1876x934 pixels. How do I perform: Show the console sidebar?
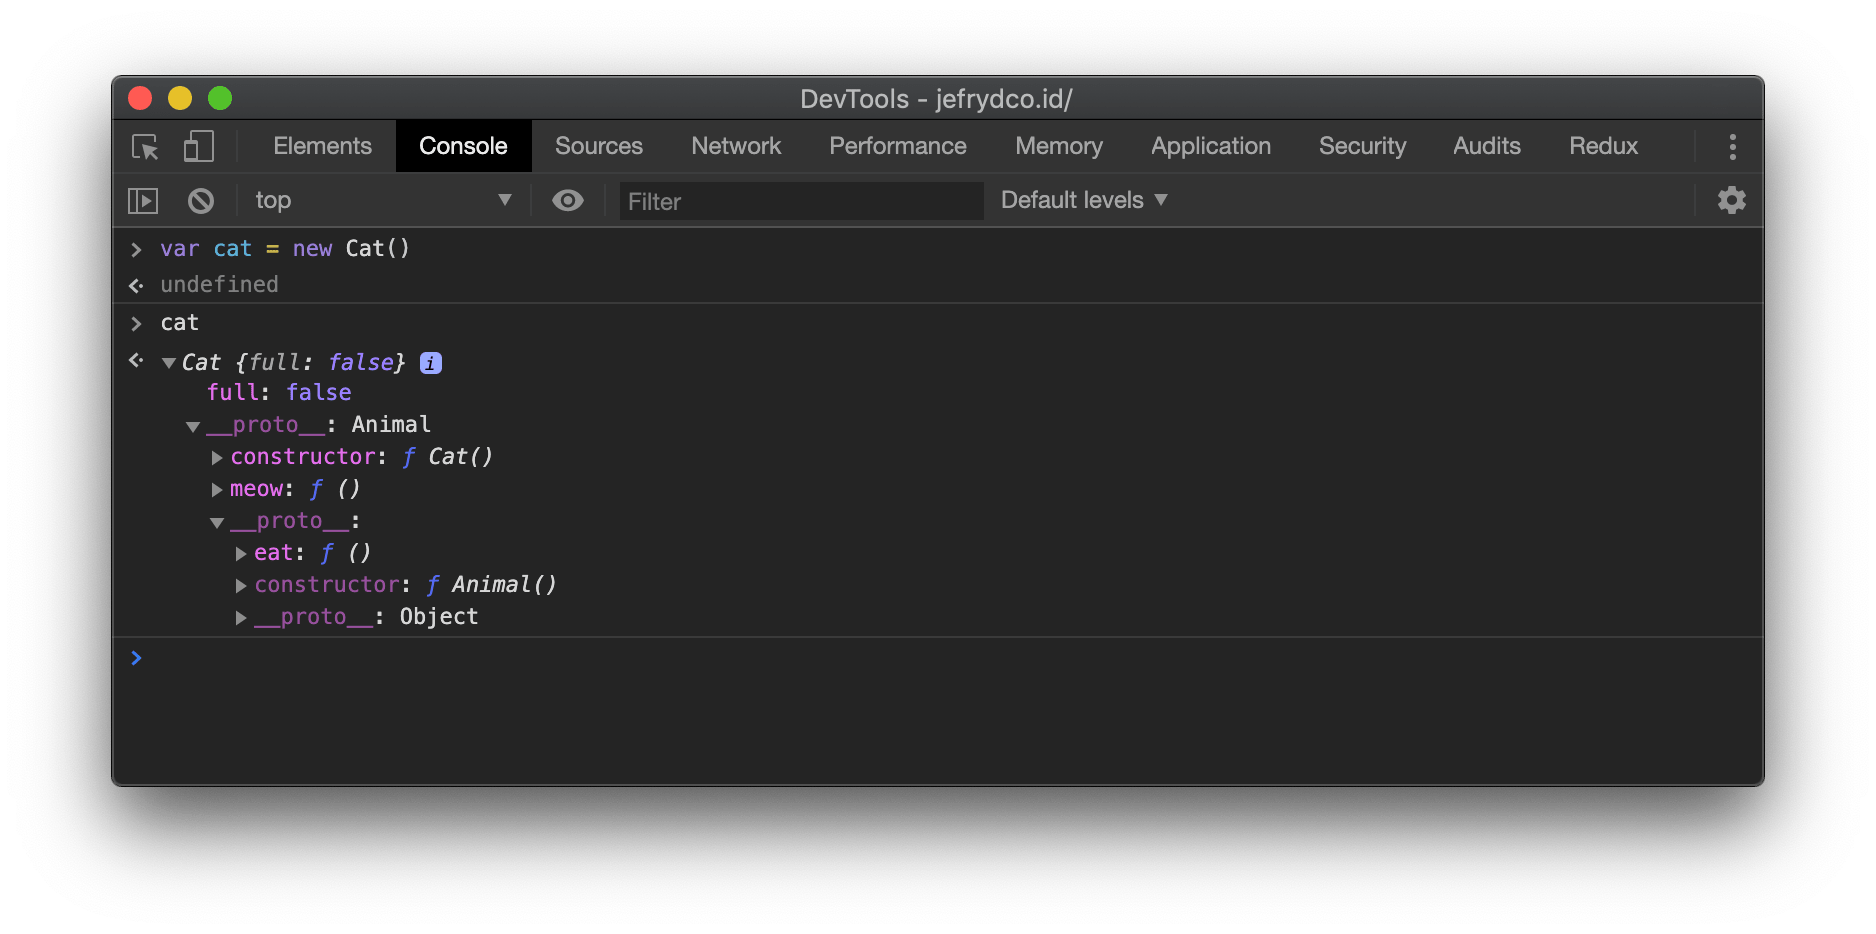click(x=143, y=201)
